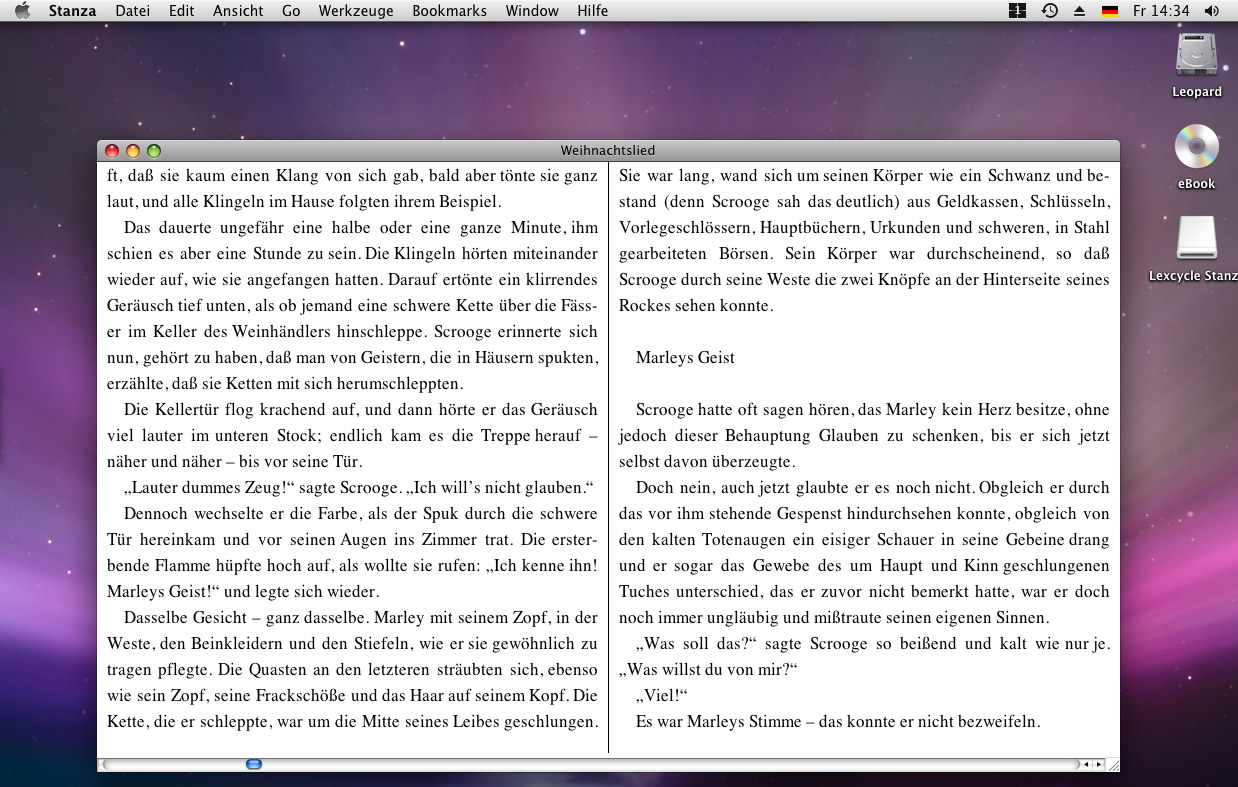Click the words "Rockes sehen konnte."

pos(696,305)
